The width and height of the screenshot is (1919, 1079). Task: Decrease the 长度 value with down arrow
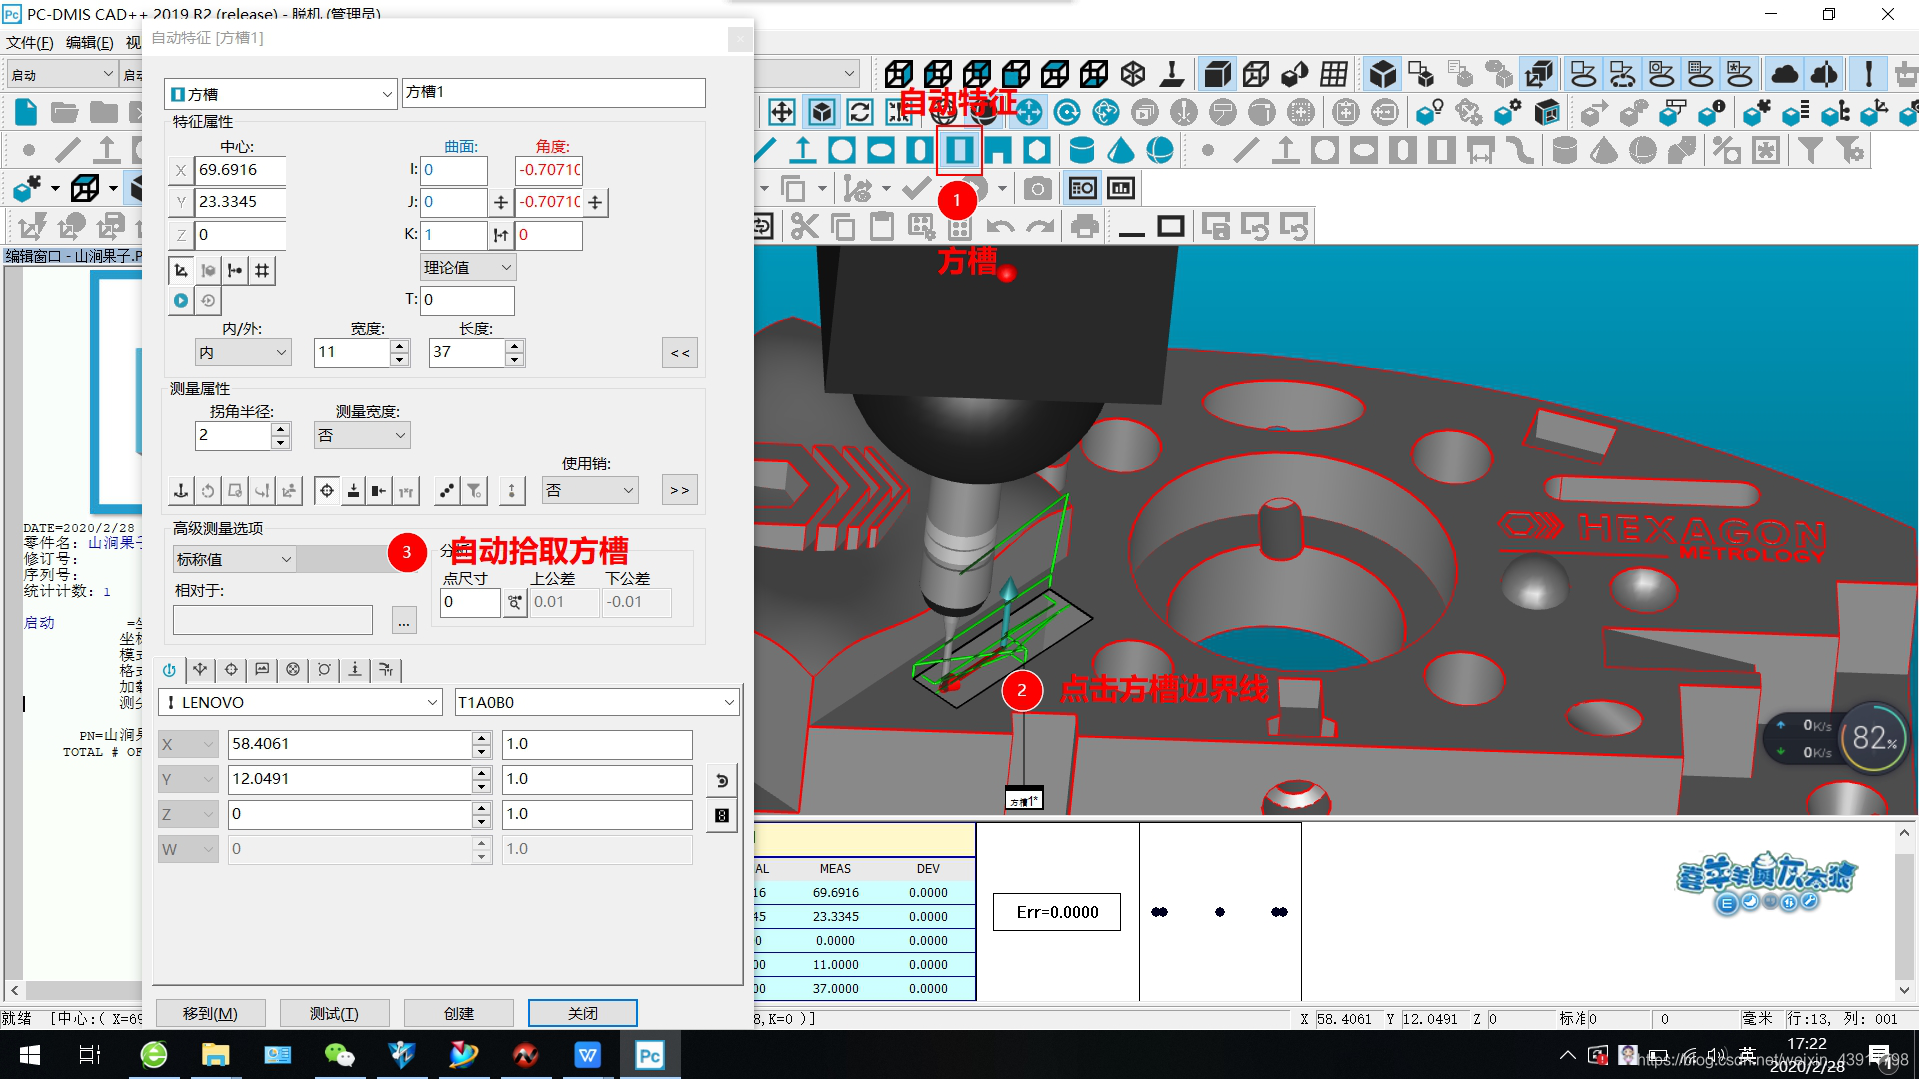coord(515,358)
